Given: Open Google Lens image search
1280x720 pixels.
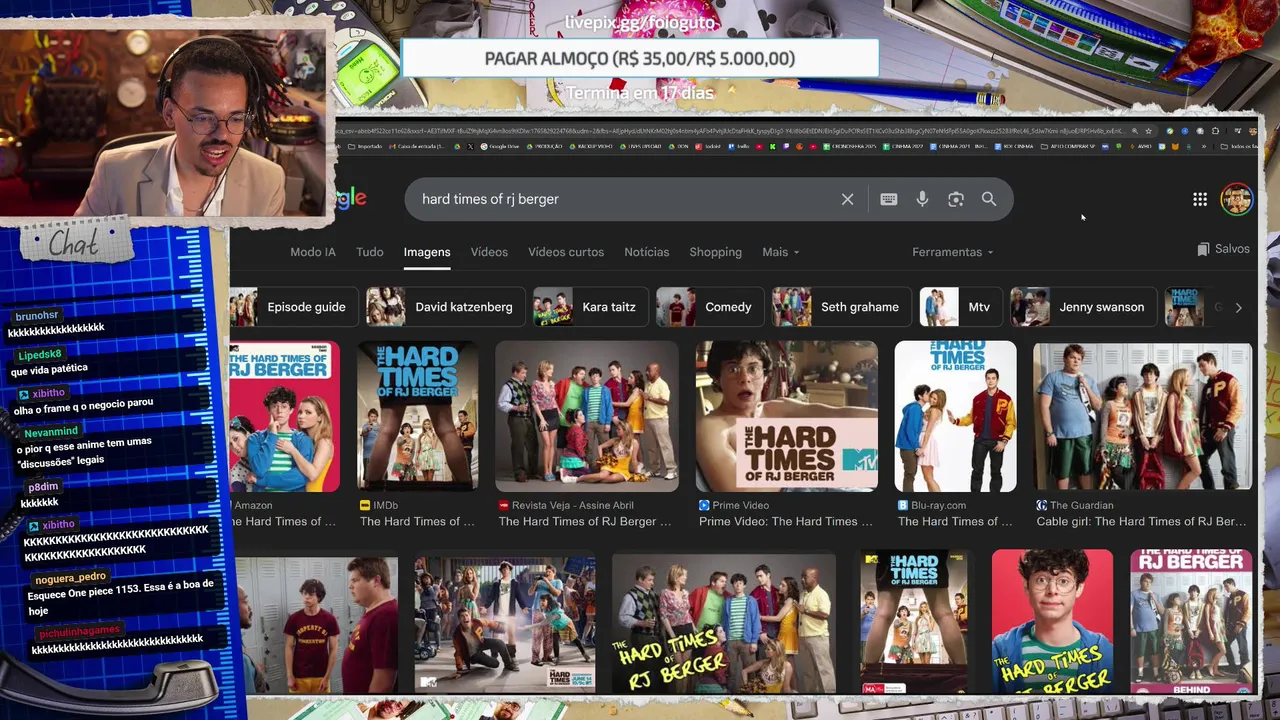Looking at the screenshot, I should [x=956, y=199].
